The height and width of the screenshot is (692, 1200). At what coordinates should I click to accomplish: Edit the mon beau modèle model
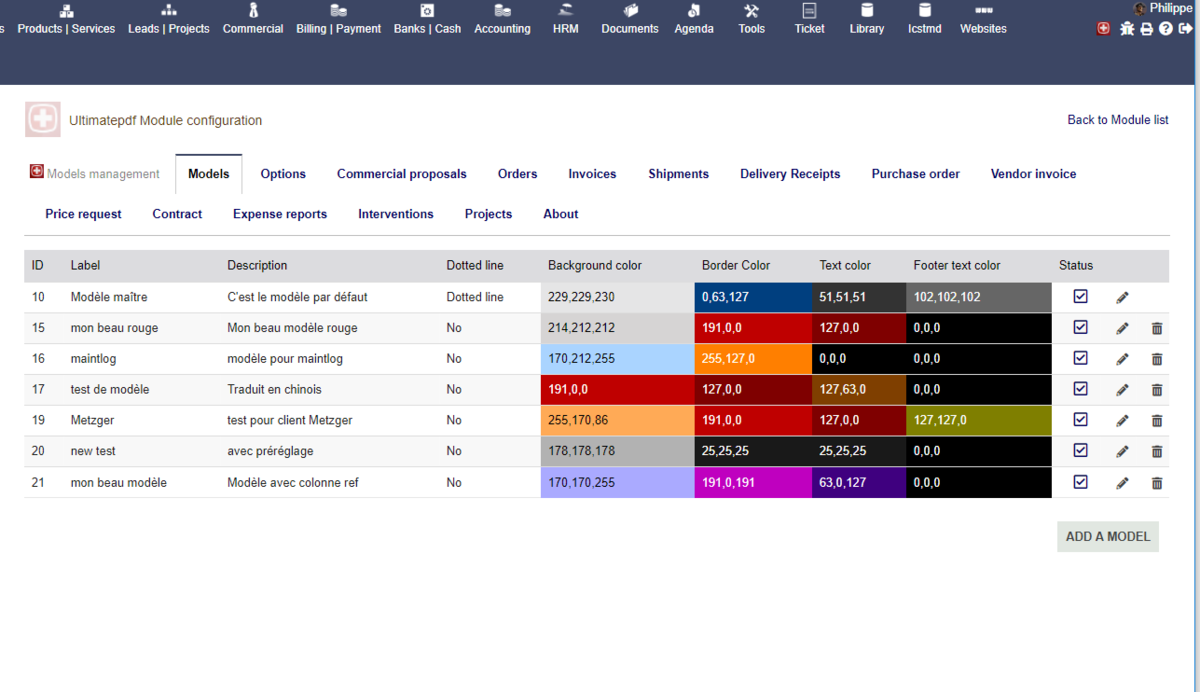click(x=1123, y=483)
